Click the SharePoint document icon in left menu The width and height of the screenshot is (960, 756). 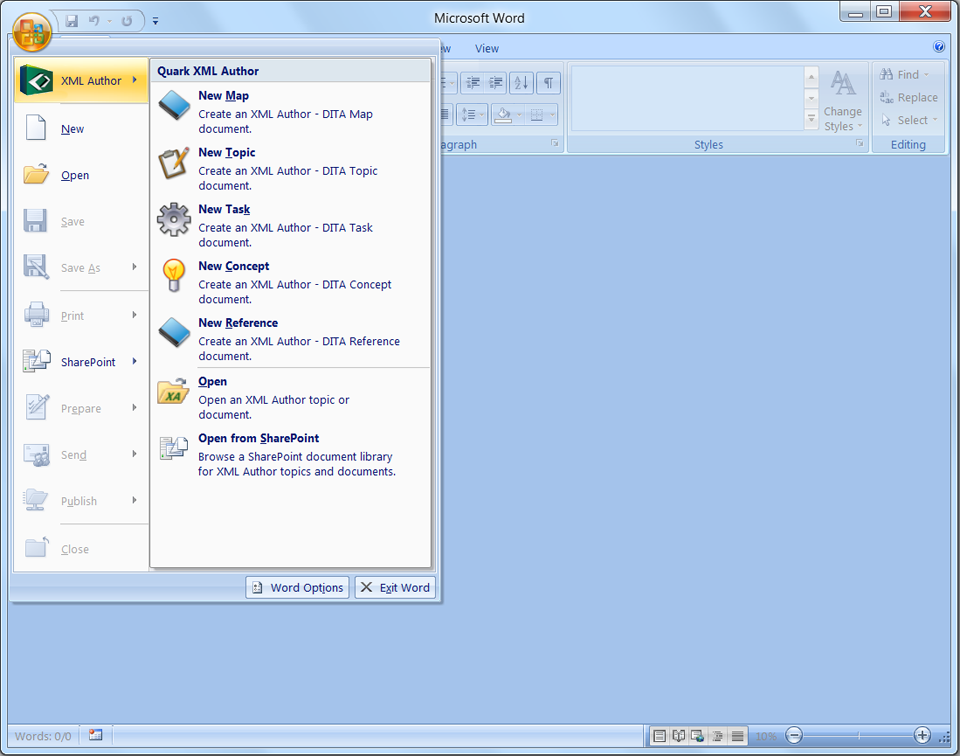coord(36,361)
